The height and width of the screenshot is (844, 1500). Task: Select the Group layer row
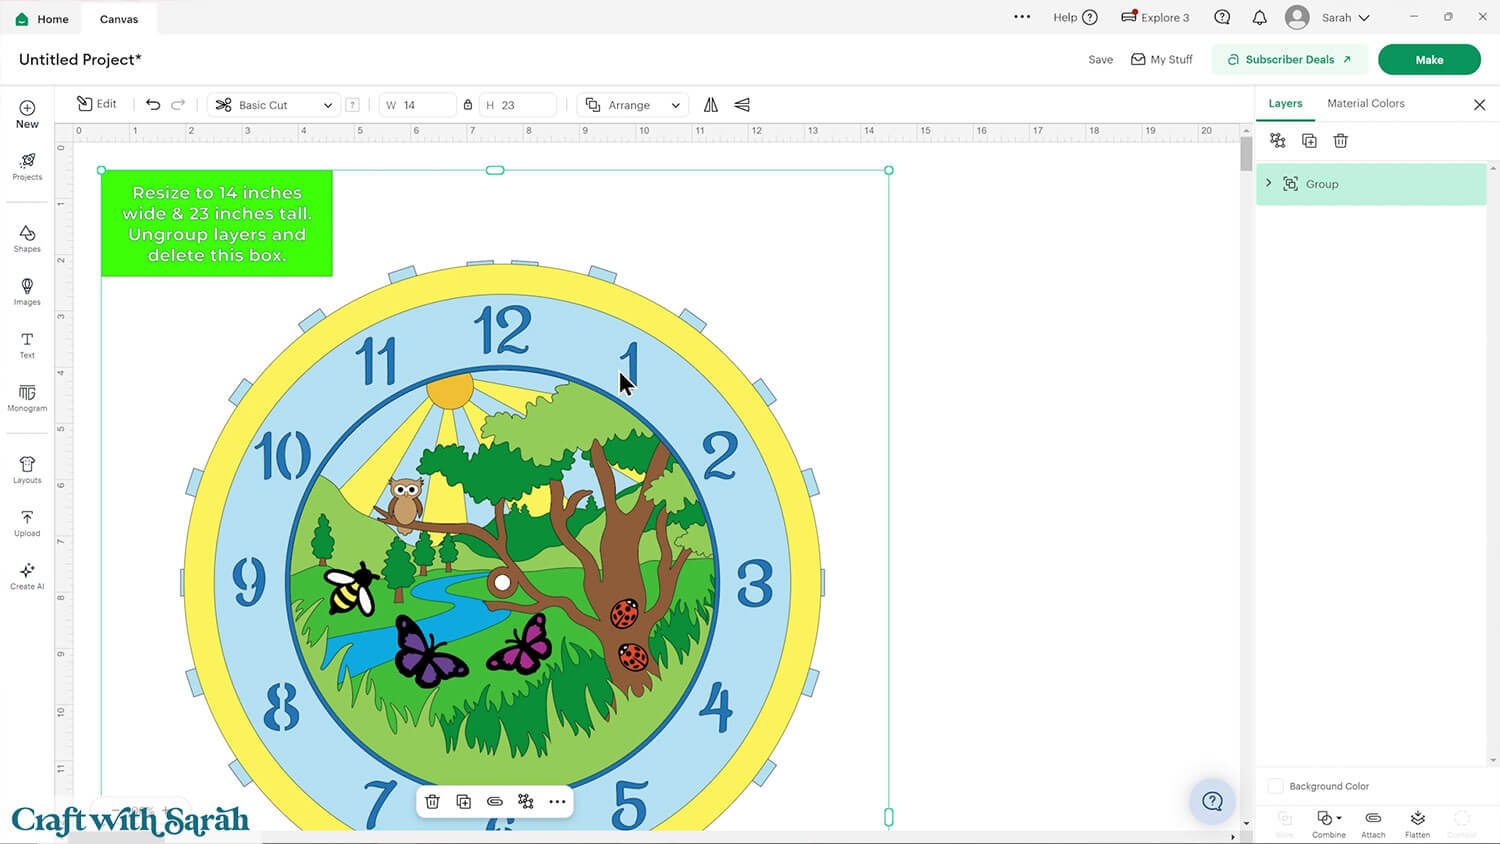coord(1371,184)
